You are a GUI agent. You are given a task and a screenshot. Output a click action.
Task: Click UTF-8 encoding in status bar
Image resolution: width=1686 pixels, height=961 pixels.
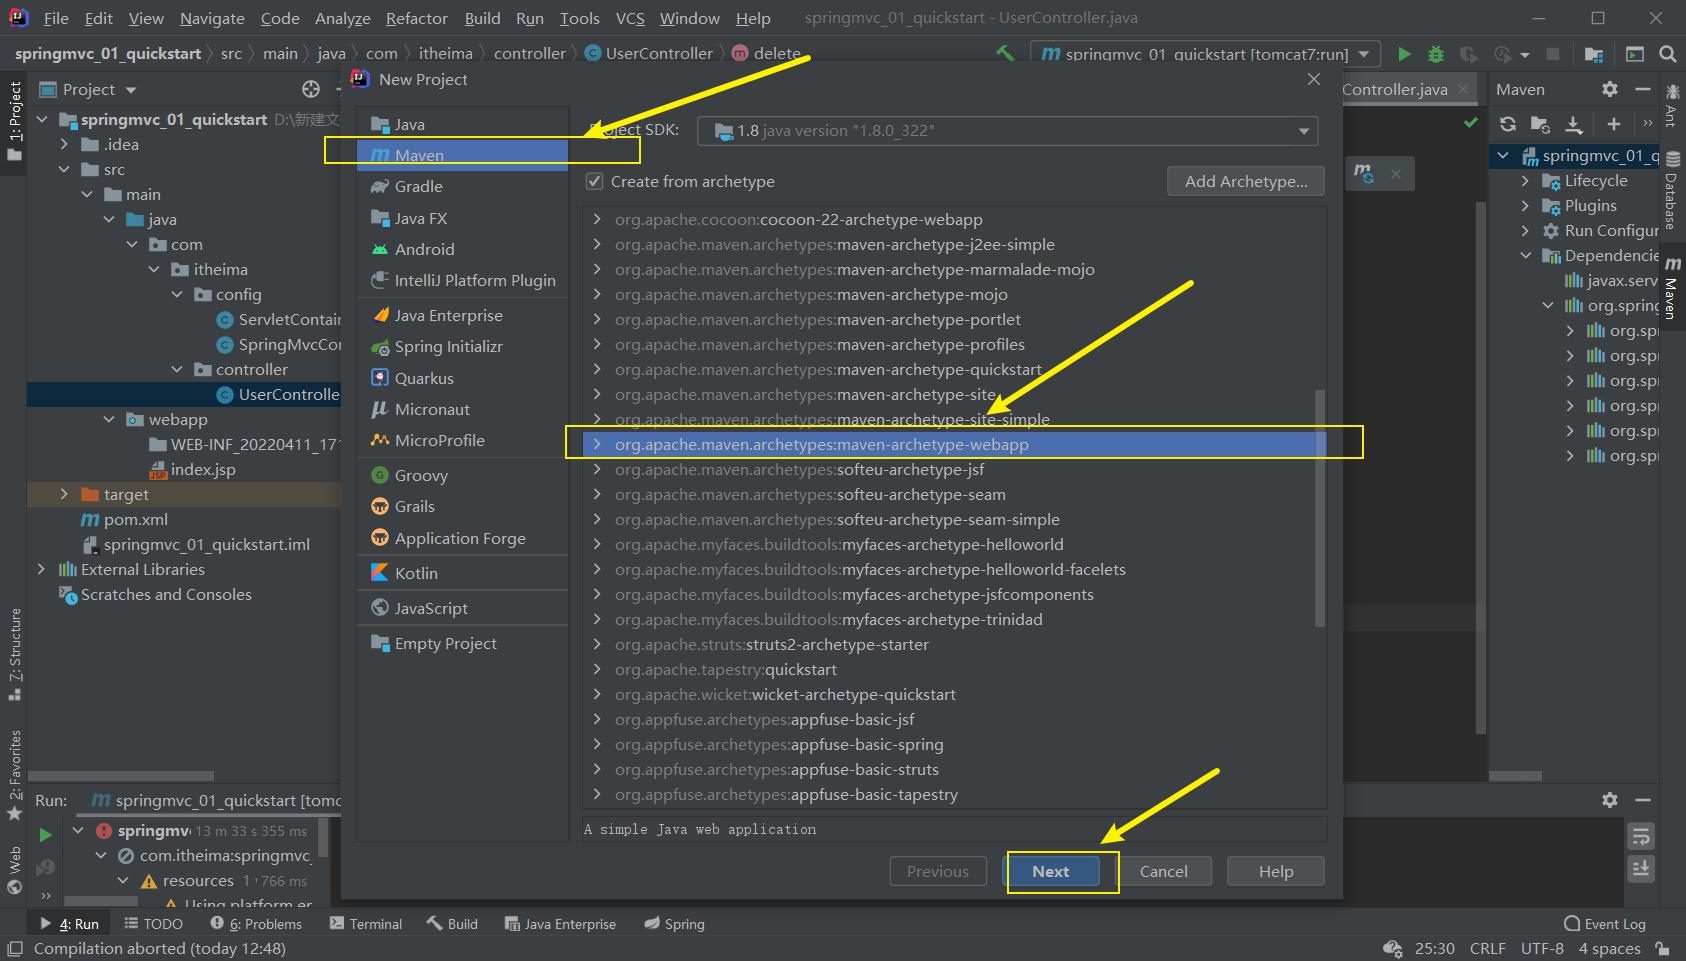pos(1542,948)
